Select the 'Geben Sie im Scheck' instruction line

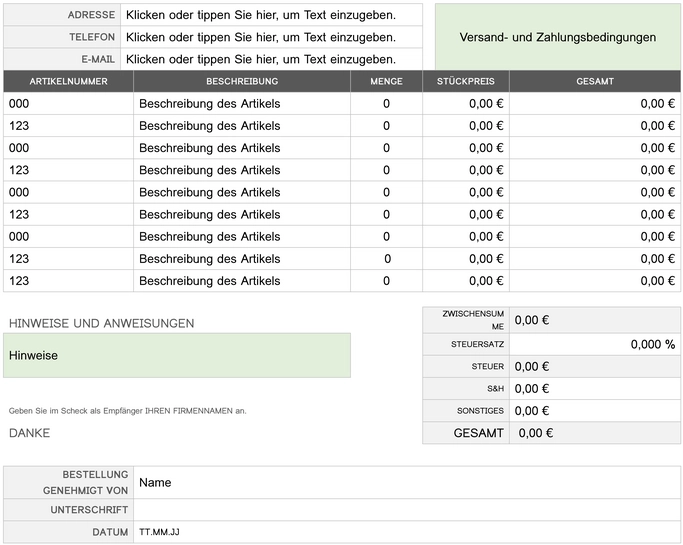pos(128,411)
